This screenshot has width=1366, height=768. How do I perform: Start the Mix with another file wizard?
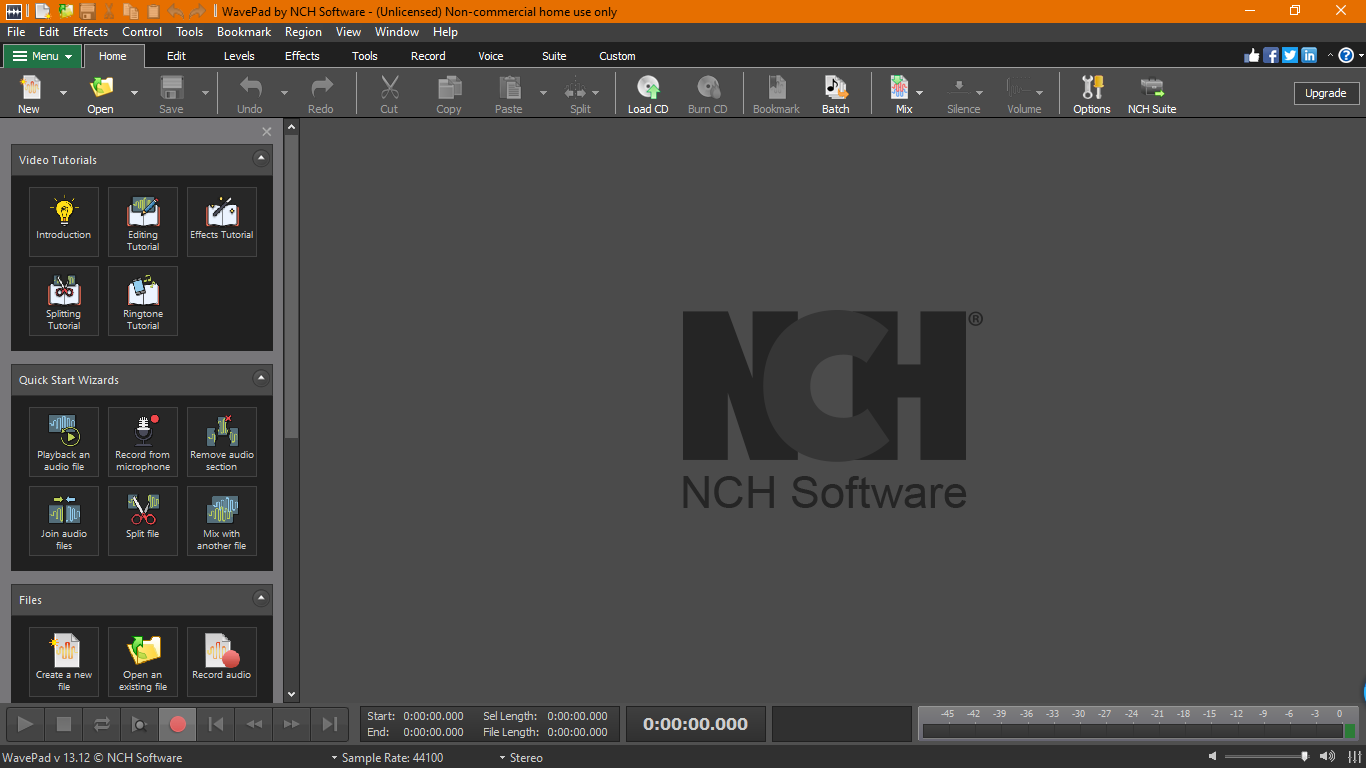pyautogui.click(x=222, y=521)
